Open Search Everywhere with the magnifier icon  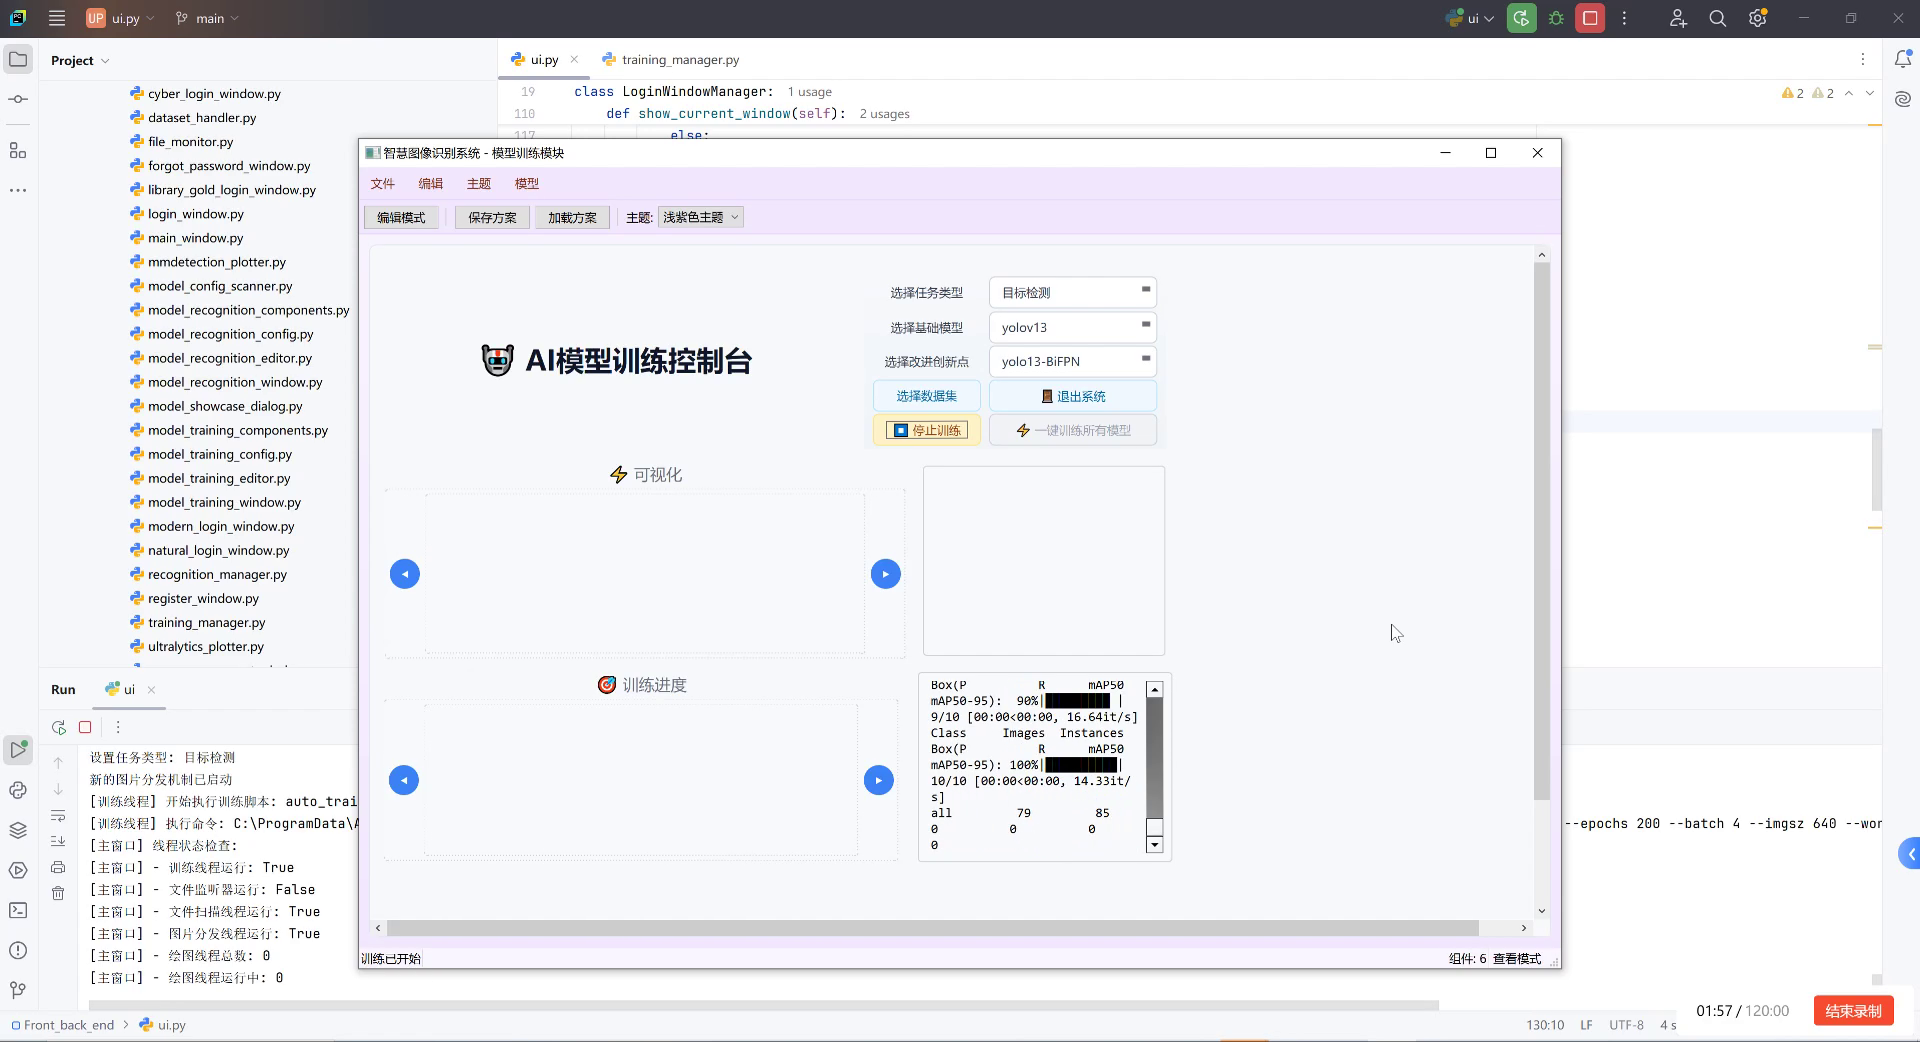pos(1717,18)
